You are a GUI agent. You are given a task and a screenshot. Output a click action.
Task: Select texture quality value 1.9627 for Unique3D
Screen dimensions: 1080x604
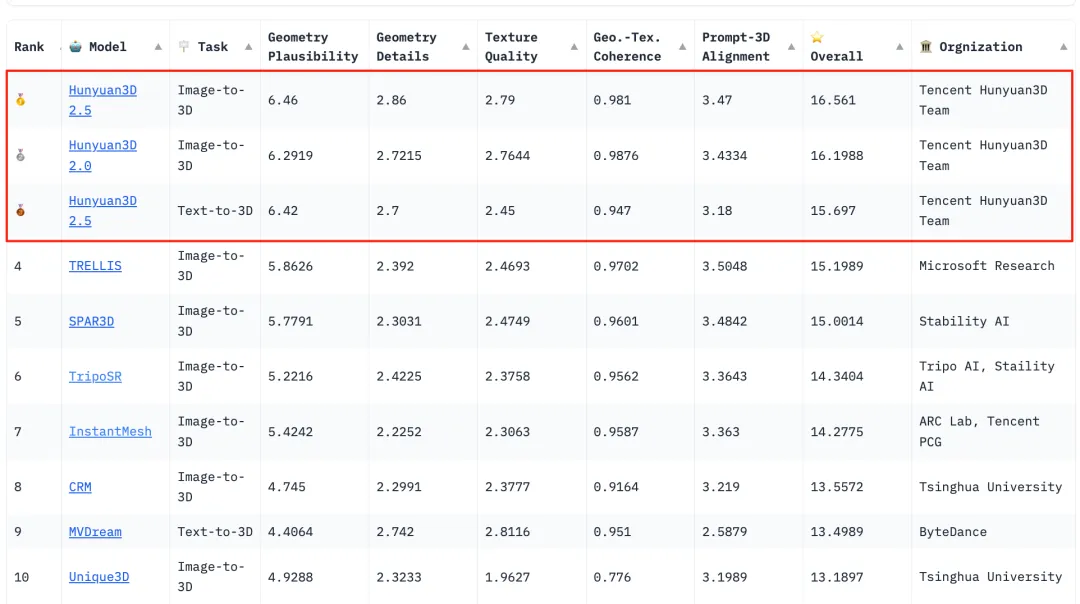(x=508, y=577)
